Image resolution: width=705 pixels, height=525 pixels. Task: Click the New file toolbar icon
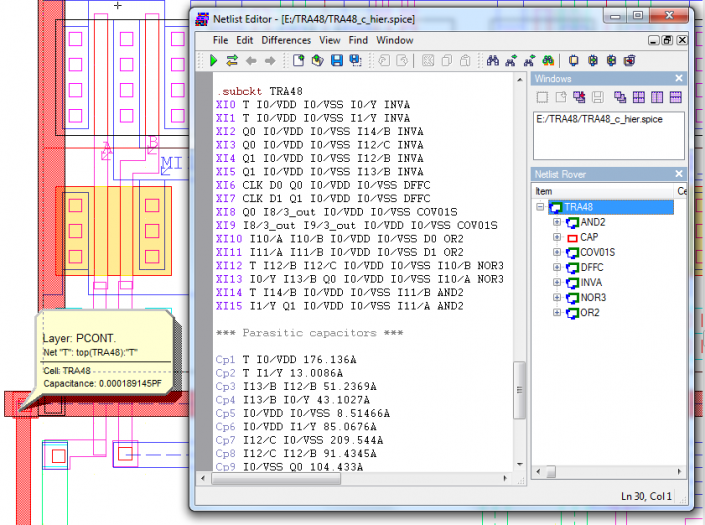pos(298,61)
